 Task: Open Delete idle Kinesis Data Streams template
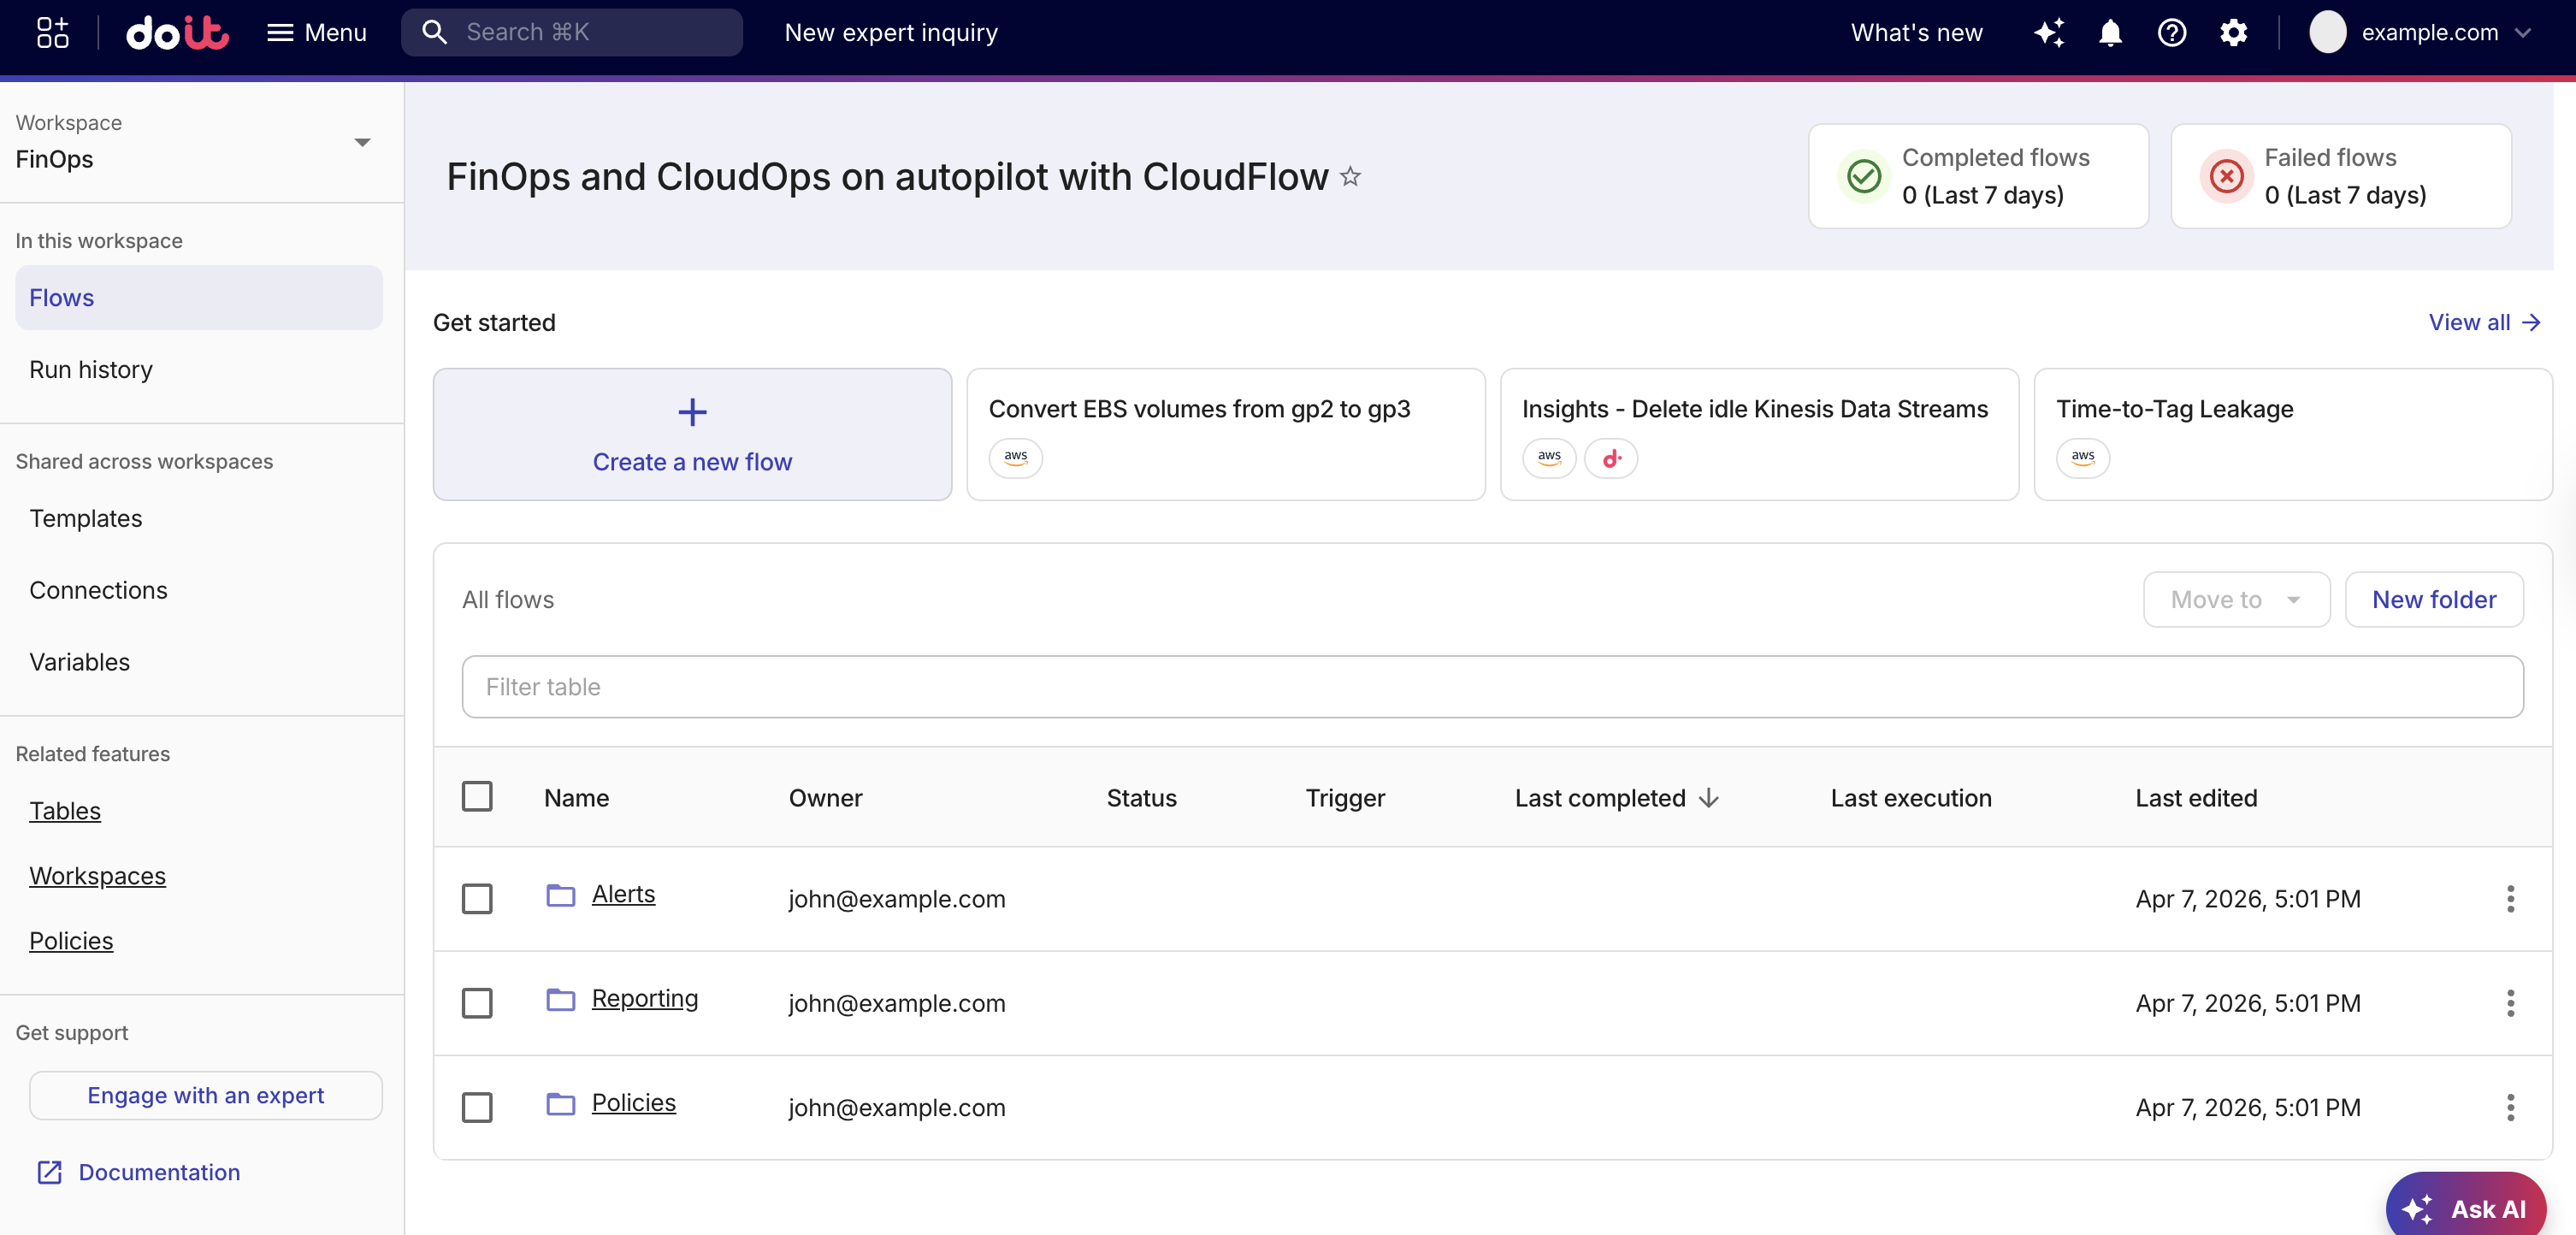tap(1759, 434)
